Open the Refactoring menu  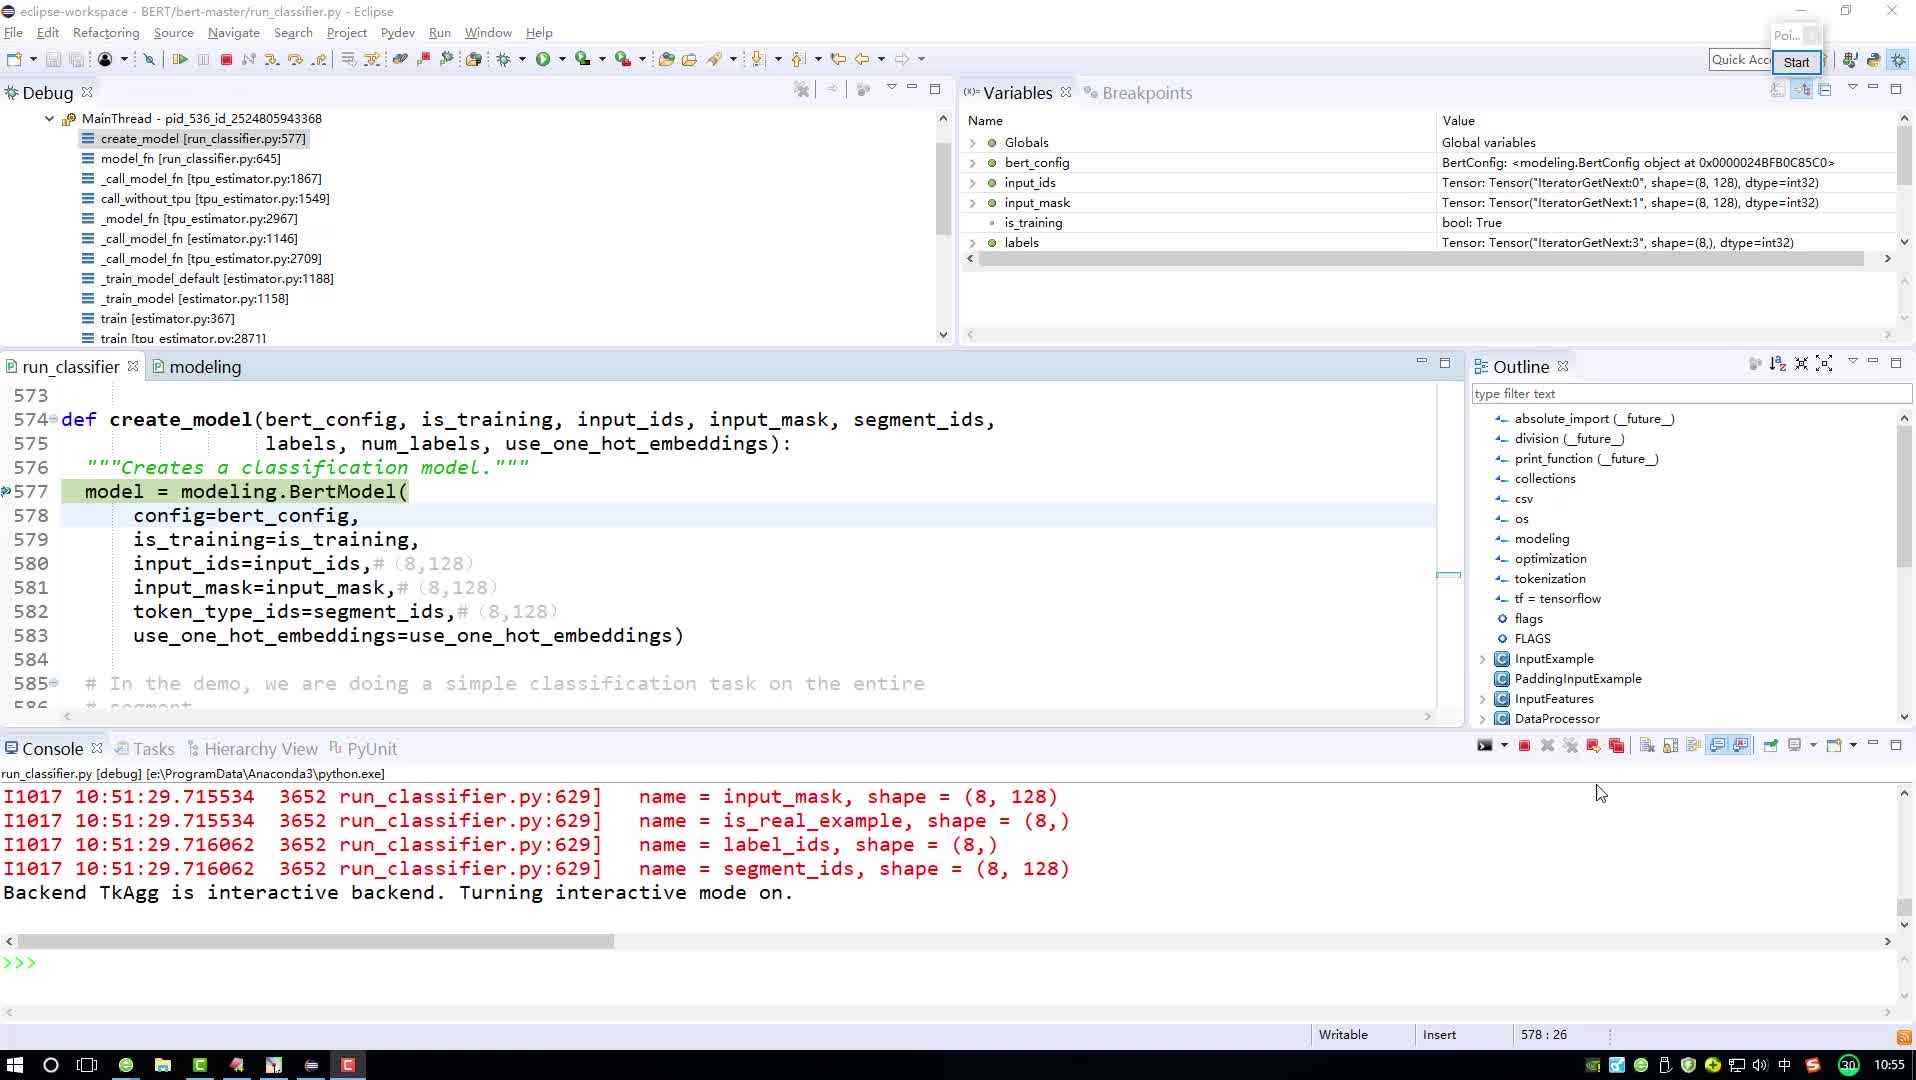(x=106, y=33)
